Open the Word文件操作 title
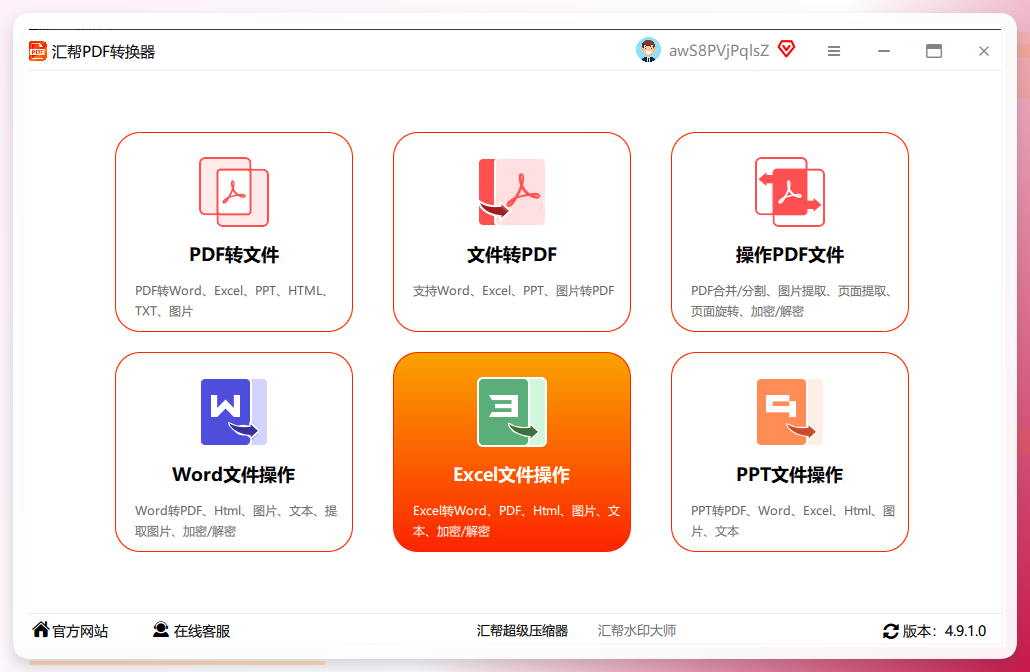1030x672 pixels. [234, 475]
